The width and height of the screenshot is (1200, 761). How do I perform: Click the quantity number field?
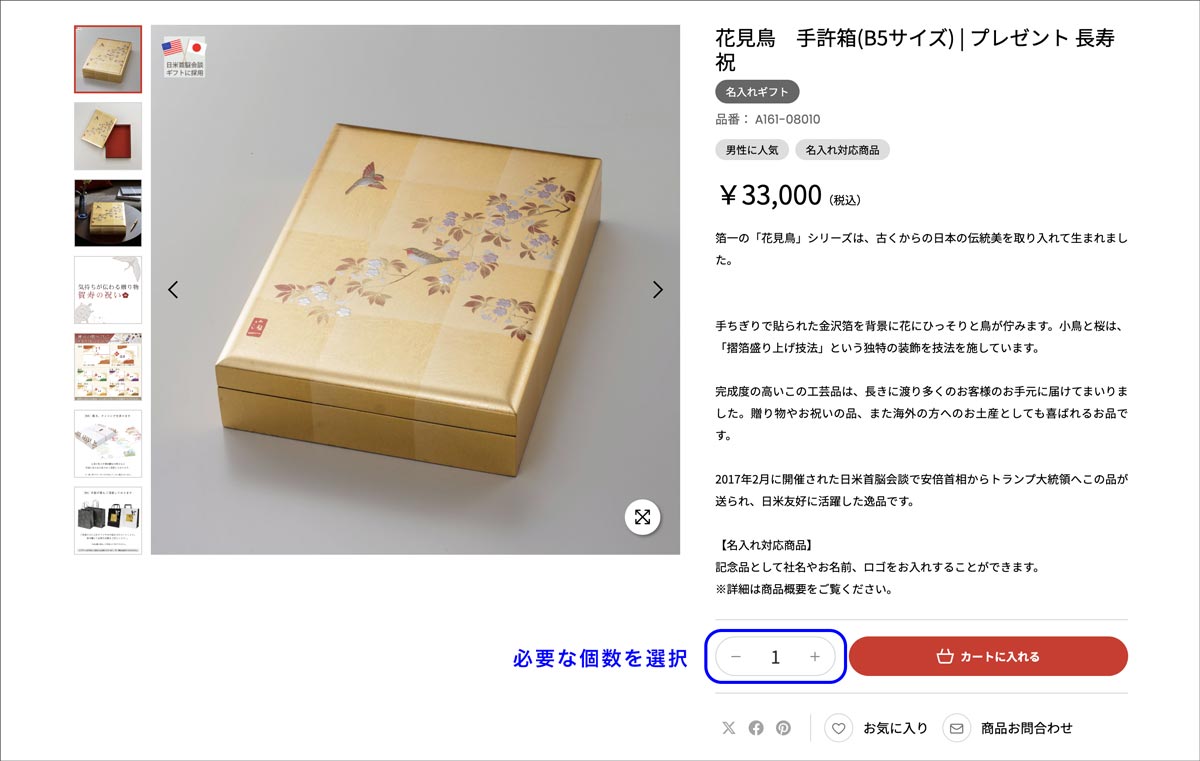[x=775, y=657]
